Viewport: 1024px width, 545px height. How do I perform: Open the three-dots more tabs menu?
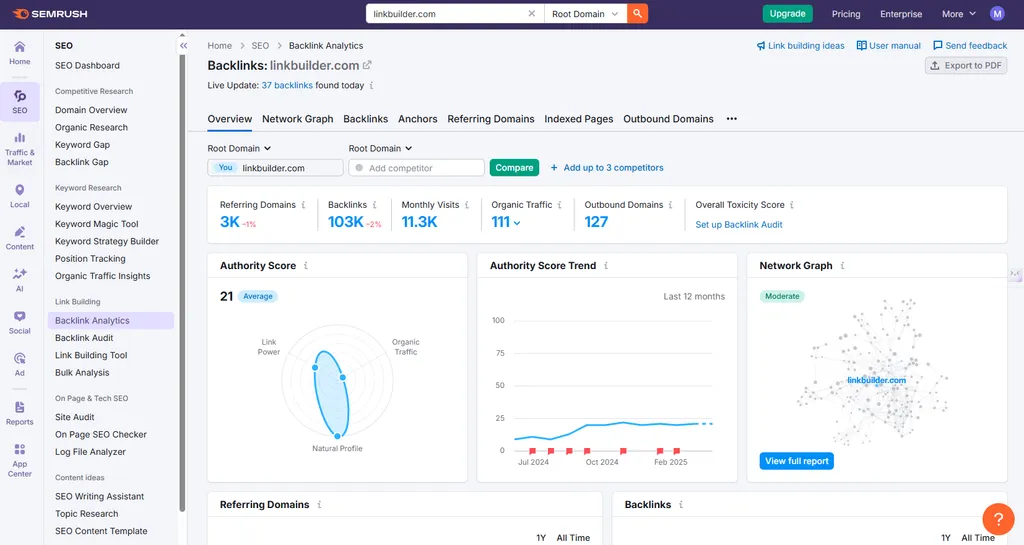pyautogui.click(x=731, y=119)
